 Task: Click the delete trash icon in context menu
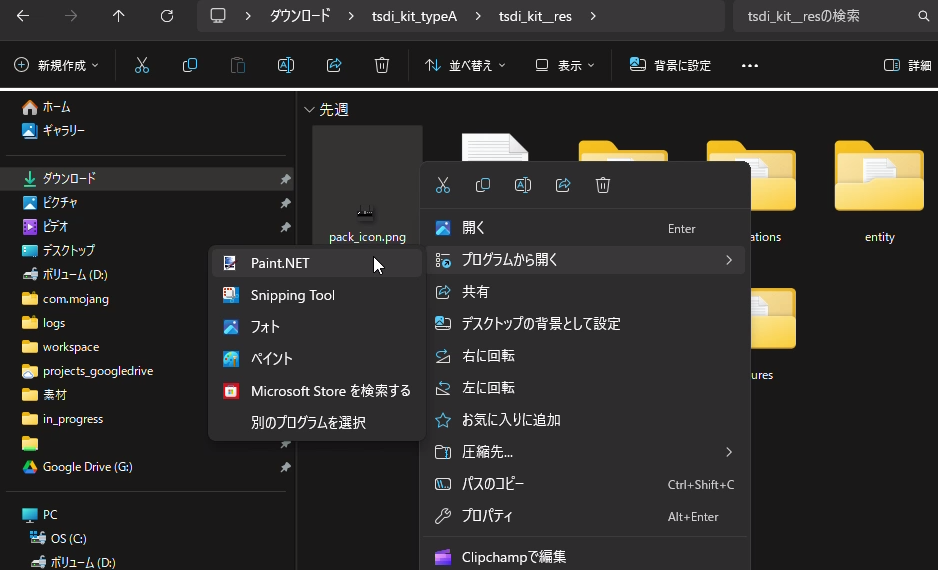coord(603,185)
